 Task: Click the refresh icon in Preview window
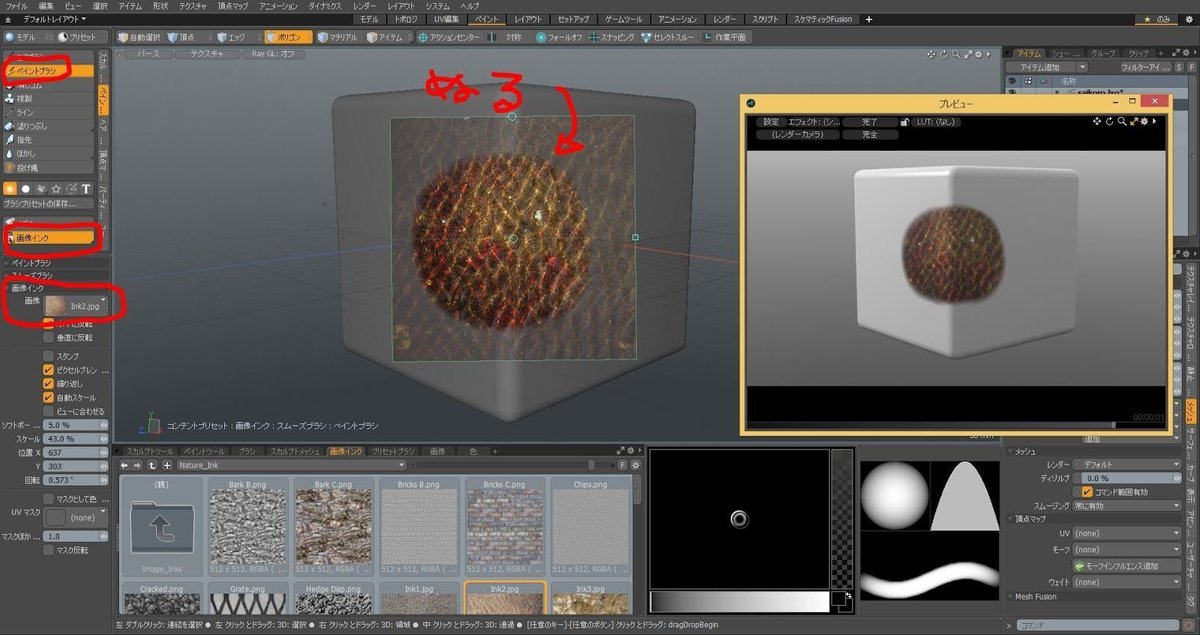pos(1110,122)
